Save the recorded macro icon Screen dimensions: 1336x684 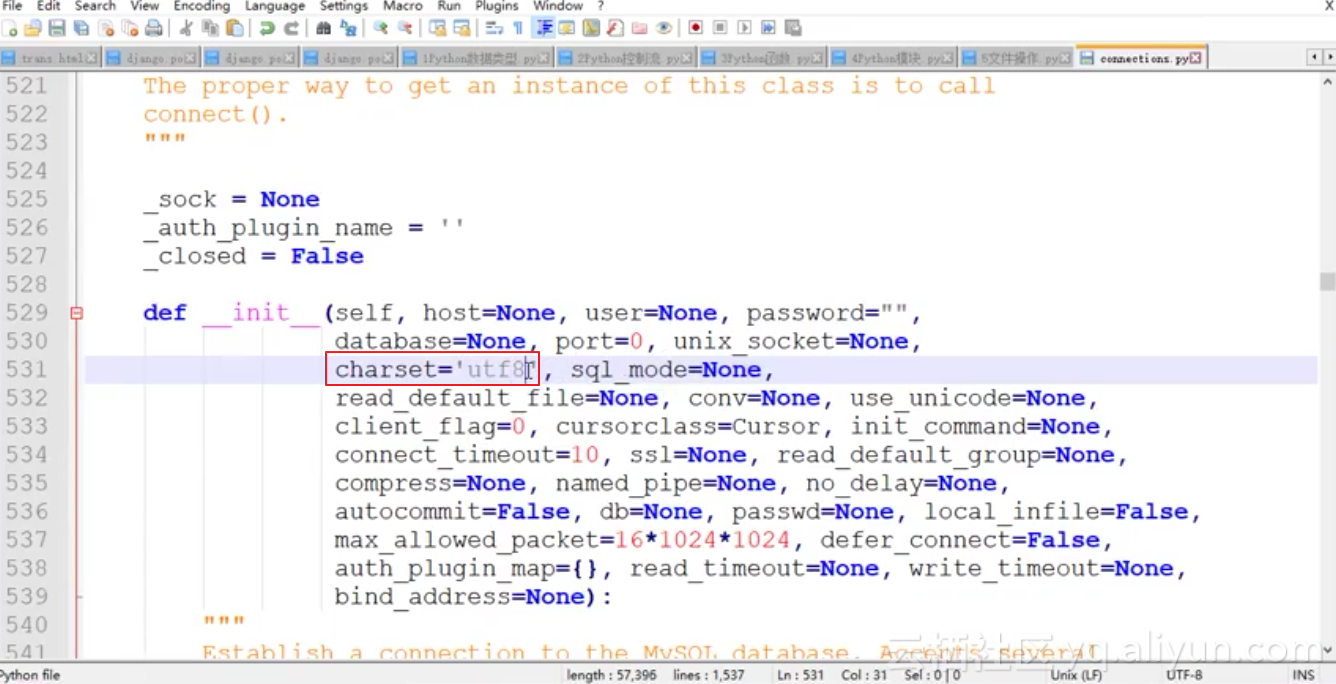tap(793, 27)
